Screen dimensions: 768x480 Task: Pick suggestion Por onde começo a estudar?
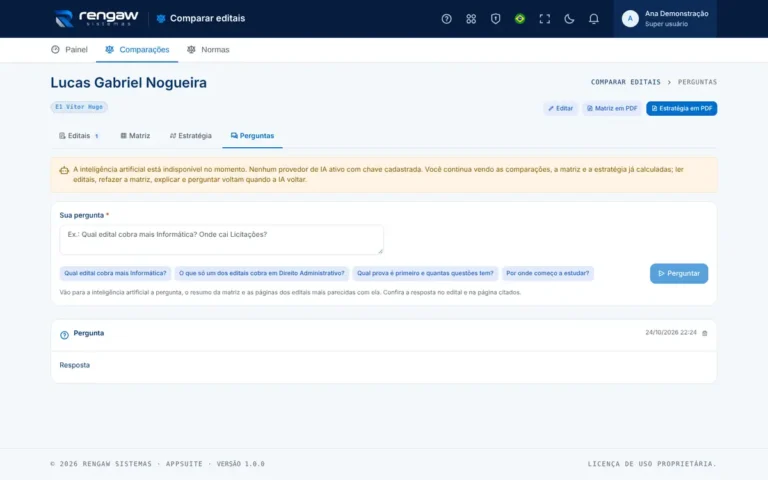pyautogui.click(x=548, y=273)
